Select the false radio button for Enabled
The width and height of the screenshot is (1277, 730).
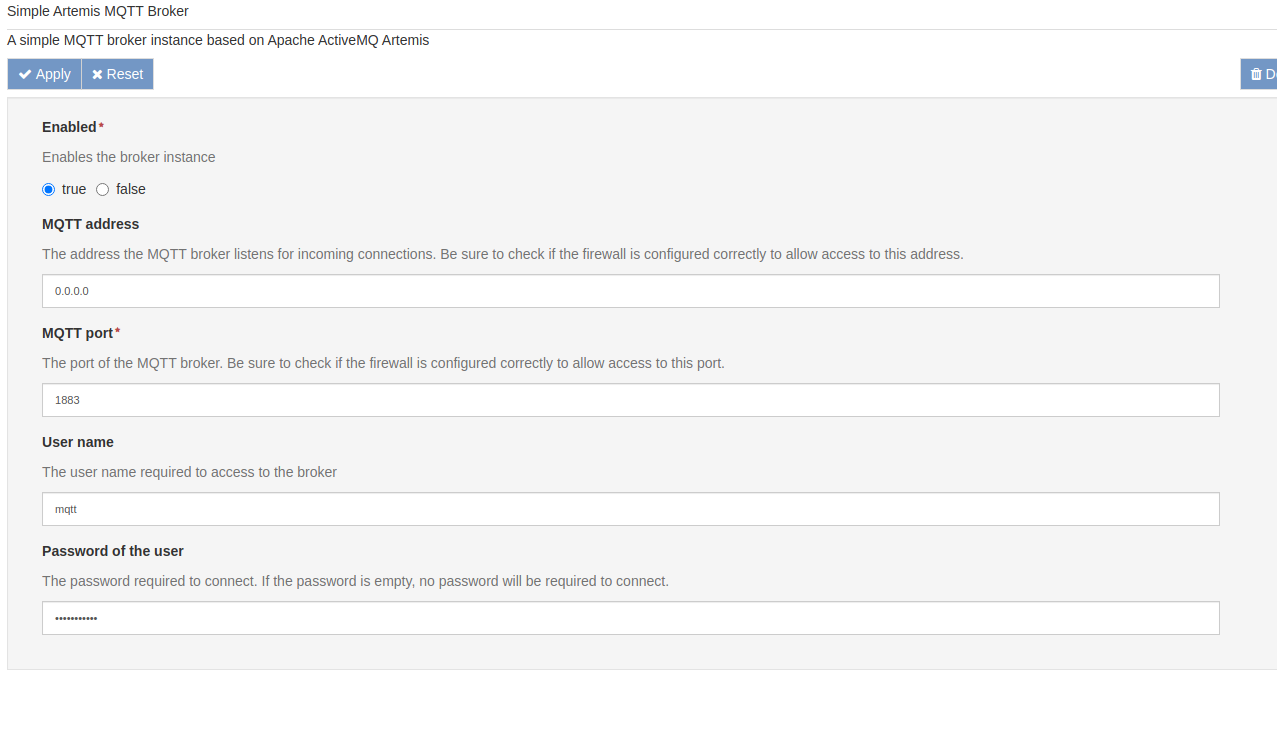click(102, 189)
